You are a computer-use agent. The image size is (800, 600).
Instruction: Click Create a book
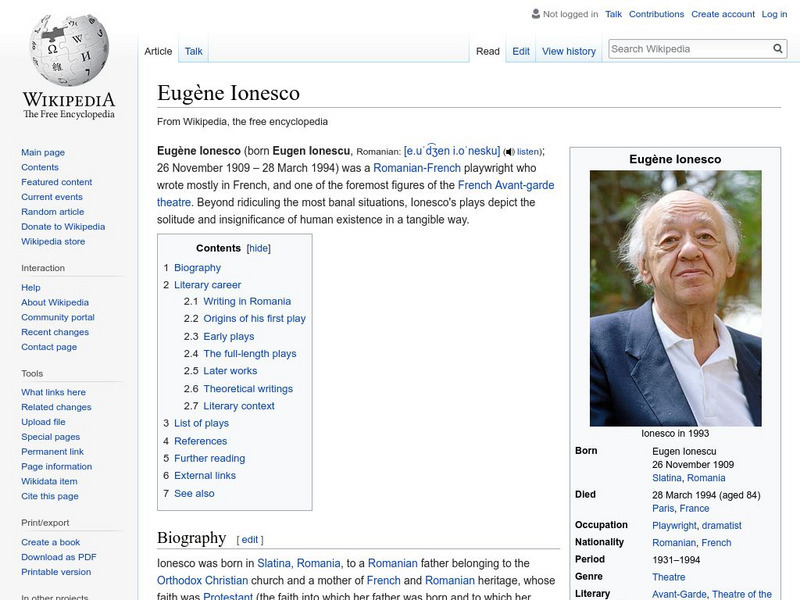click(51, 542)
